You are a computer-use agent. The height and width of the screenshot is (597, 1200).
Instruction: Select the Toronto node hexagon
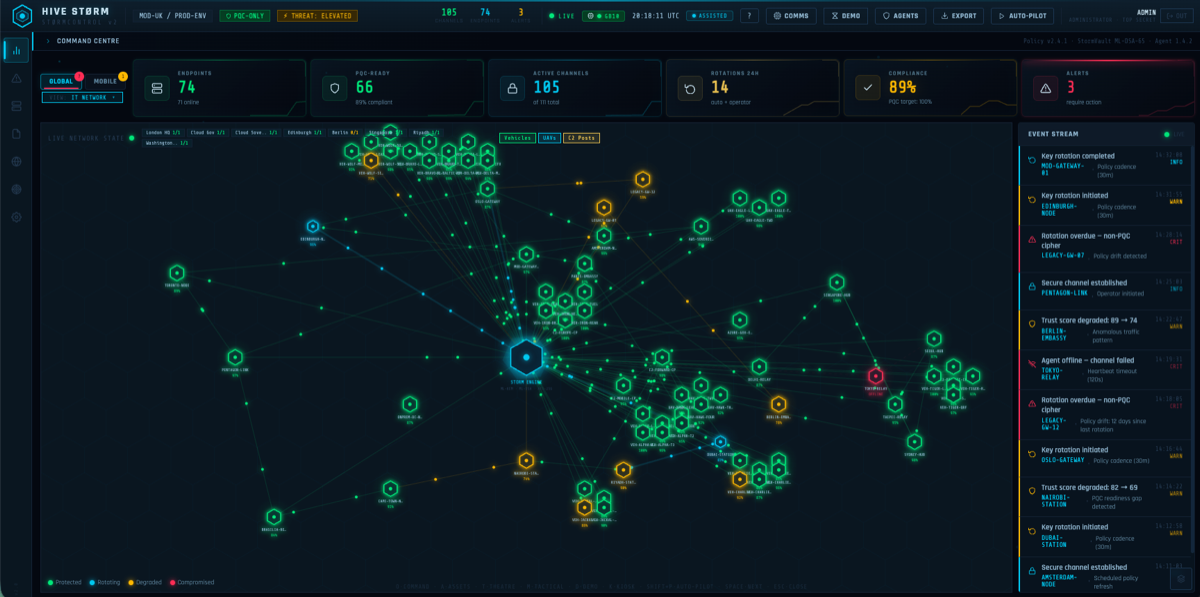click(x=177, y=272)
